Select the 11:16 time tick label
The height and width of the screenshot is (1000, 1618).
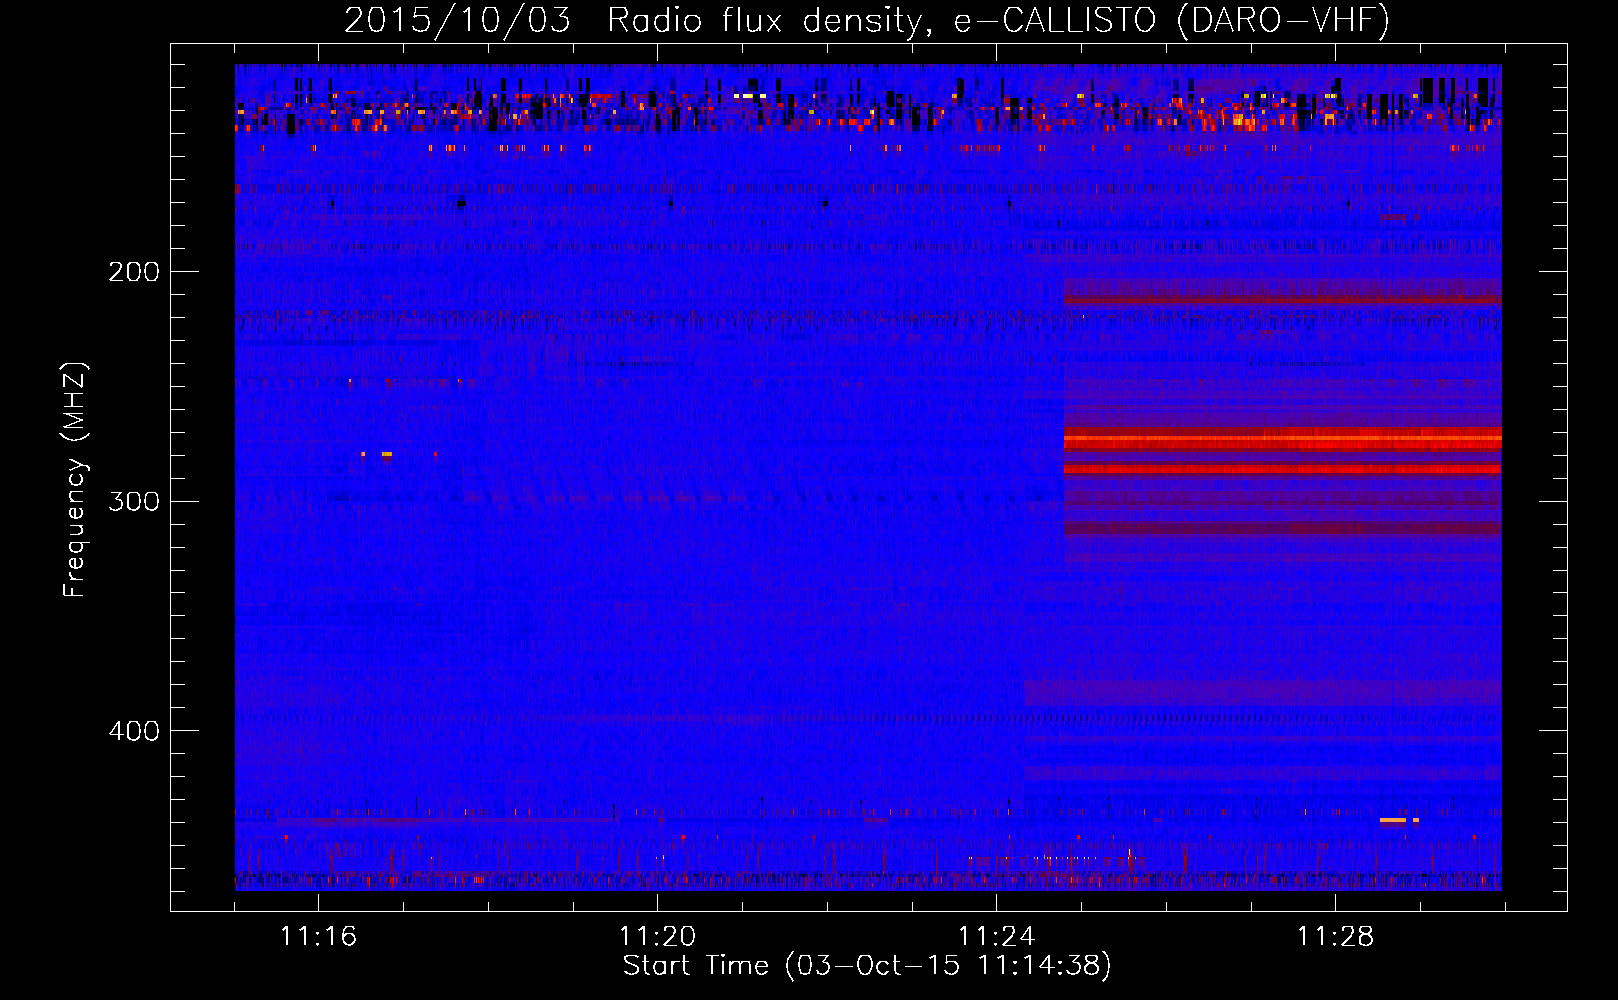pos(318,936)
